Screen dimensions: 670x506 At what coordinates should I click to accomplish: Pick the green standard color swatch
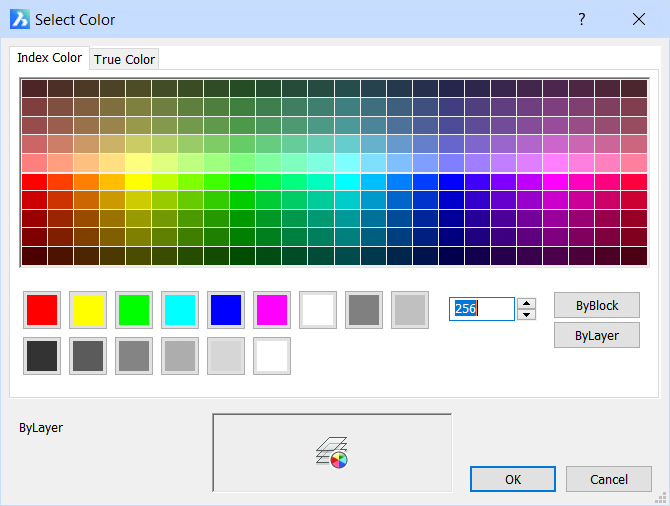(x=134, y=310)
